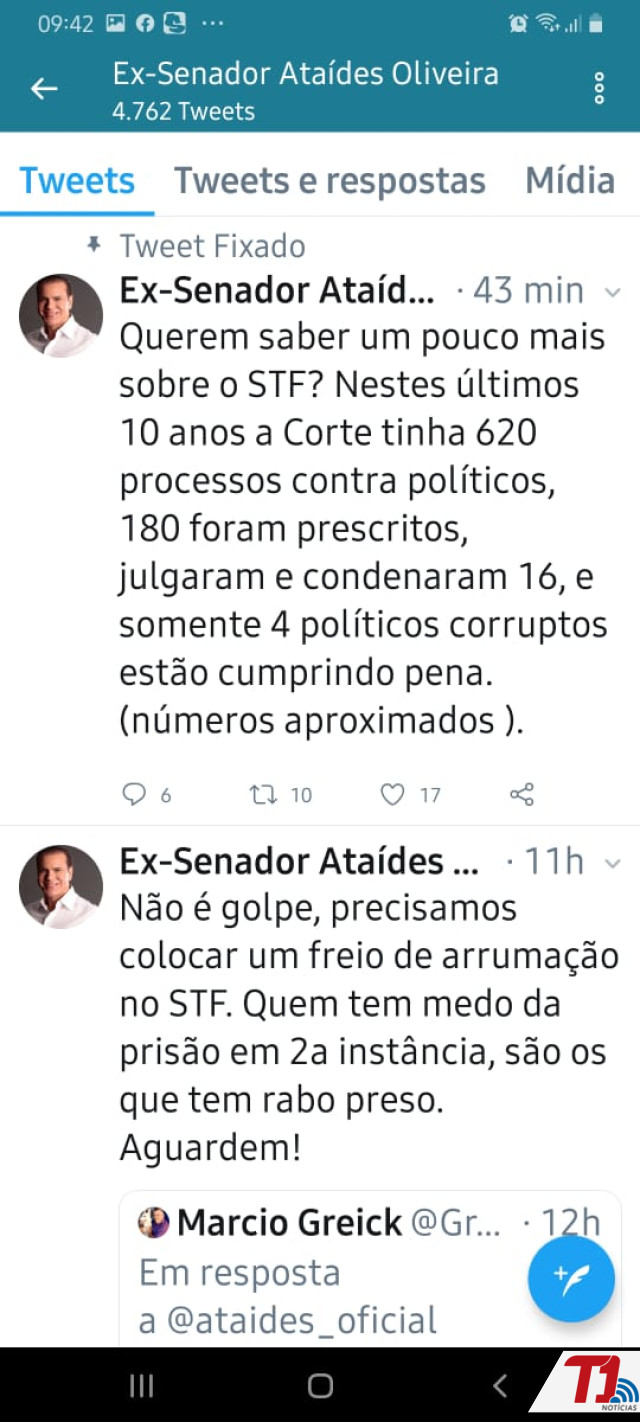
Task: Open Android recent apps button
Action: [x=141, y=1385]
